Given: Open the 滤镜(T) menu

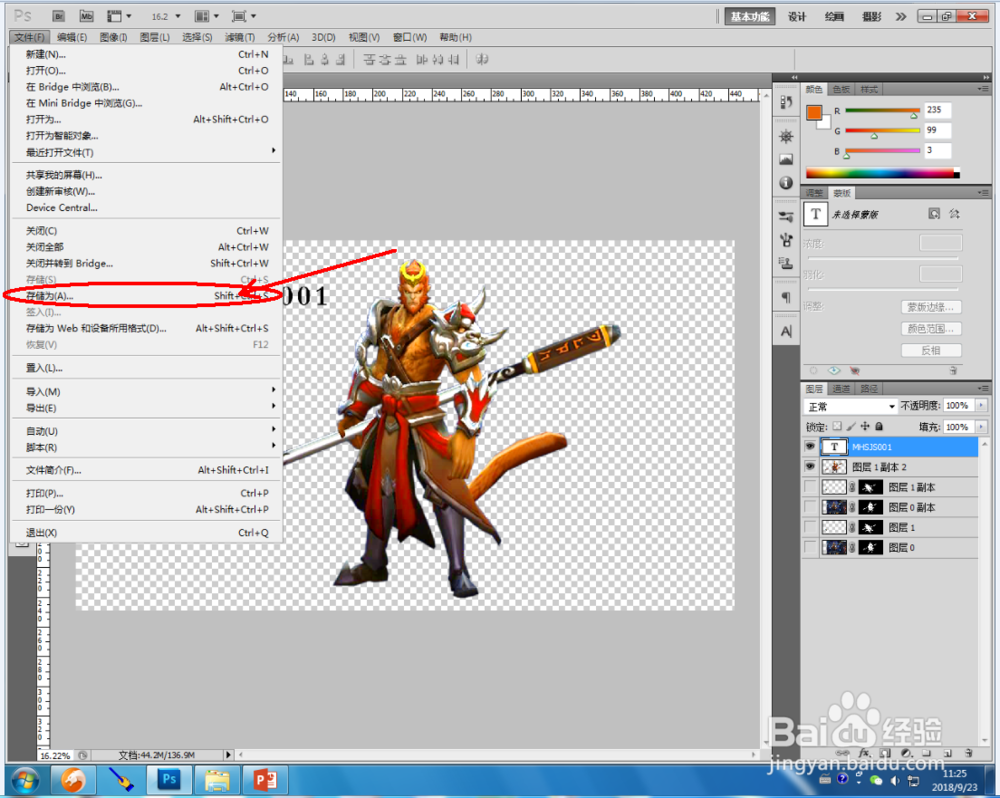Looking at the screenshot, I should 240,37.
